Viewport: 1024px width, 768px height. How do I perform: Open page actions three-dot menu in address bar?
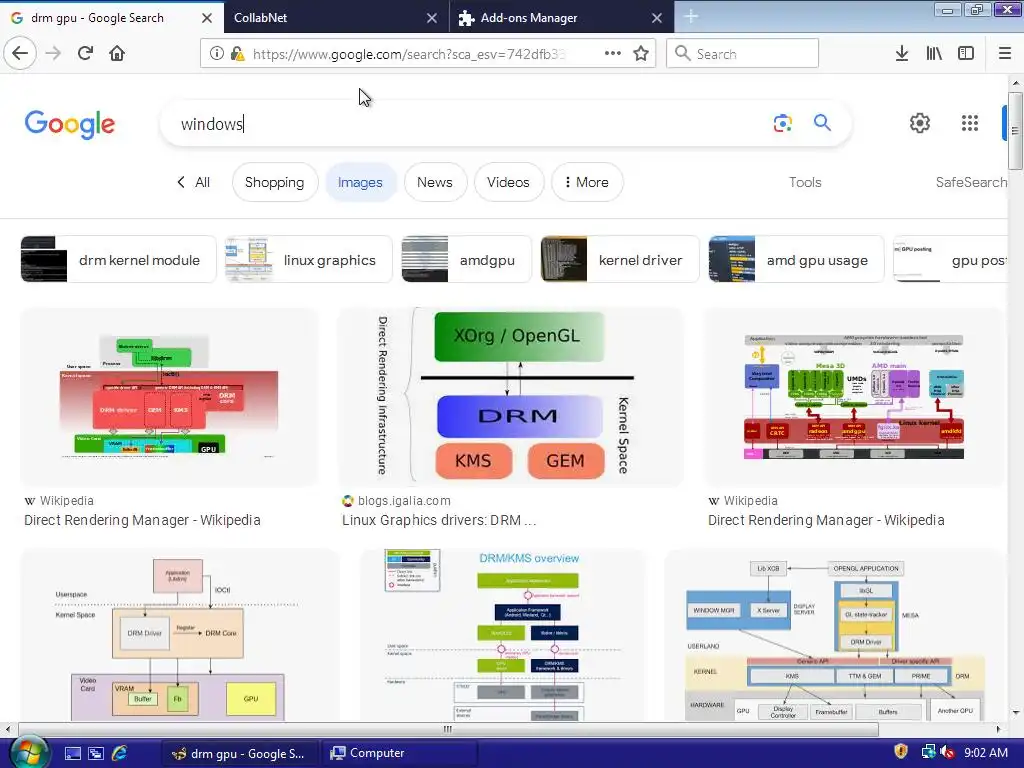tap(613, 53)
